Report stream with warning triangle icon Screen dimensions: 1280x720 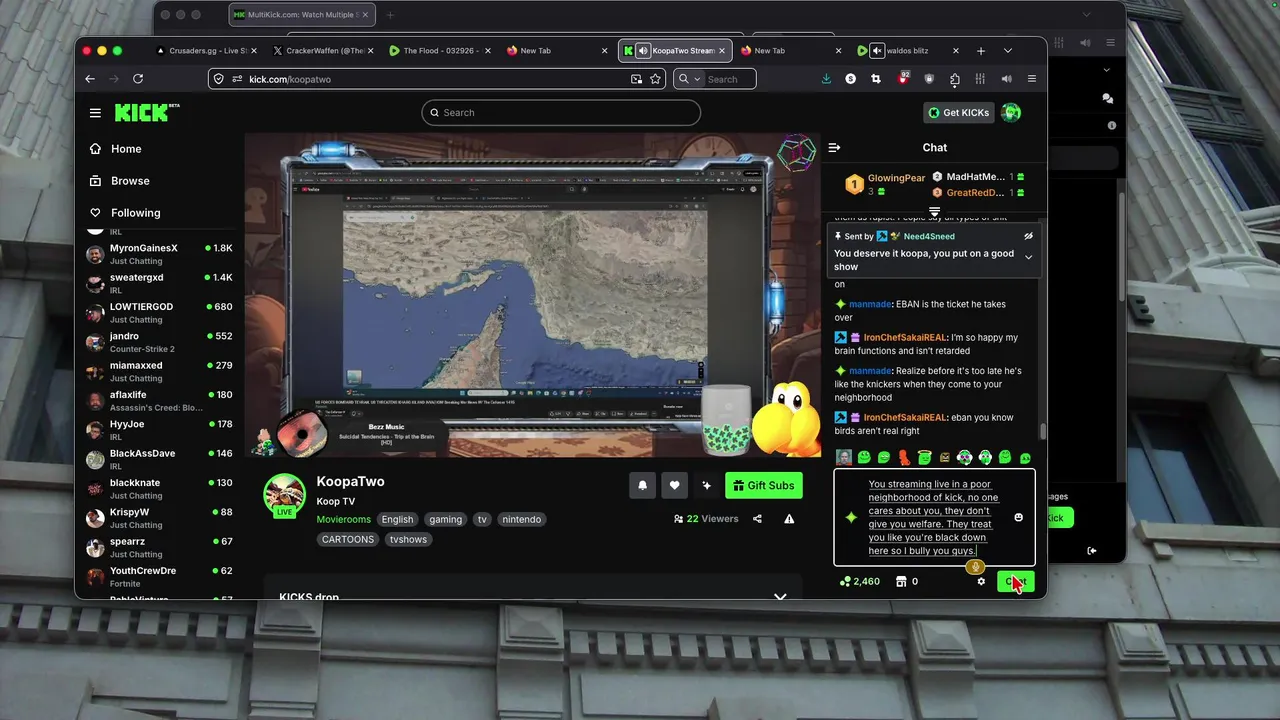pos(789,519)
